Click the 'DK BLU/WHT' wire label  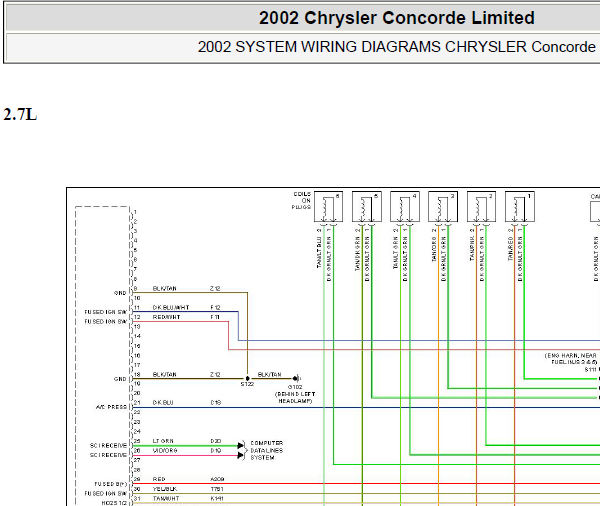click(x=171, y=307)
